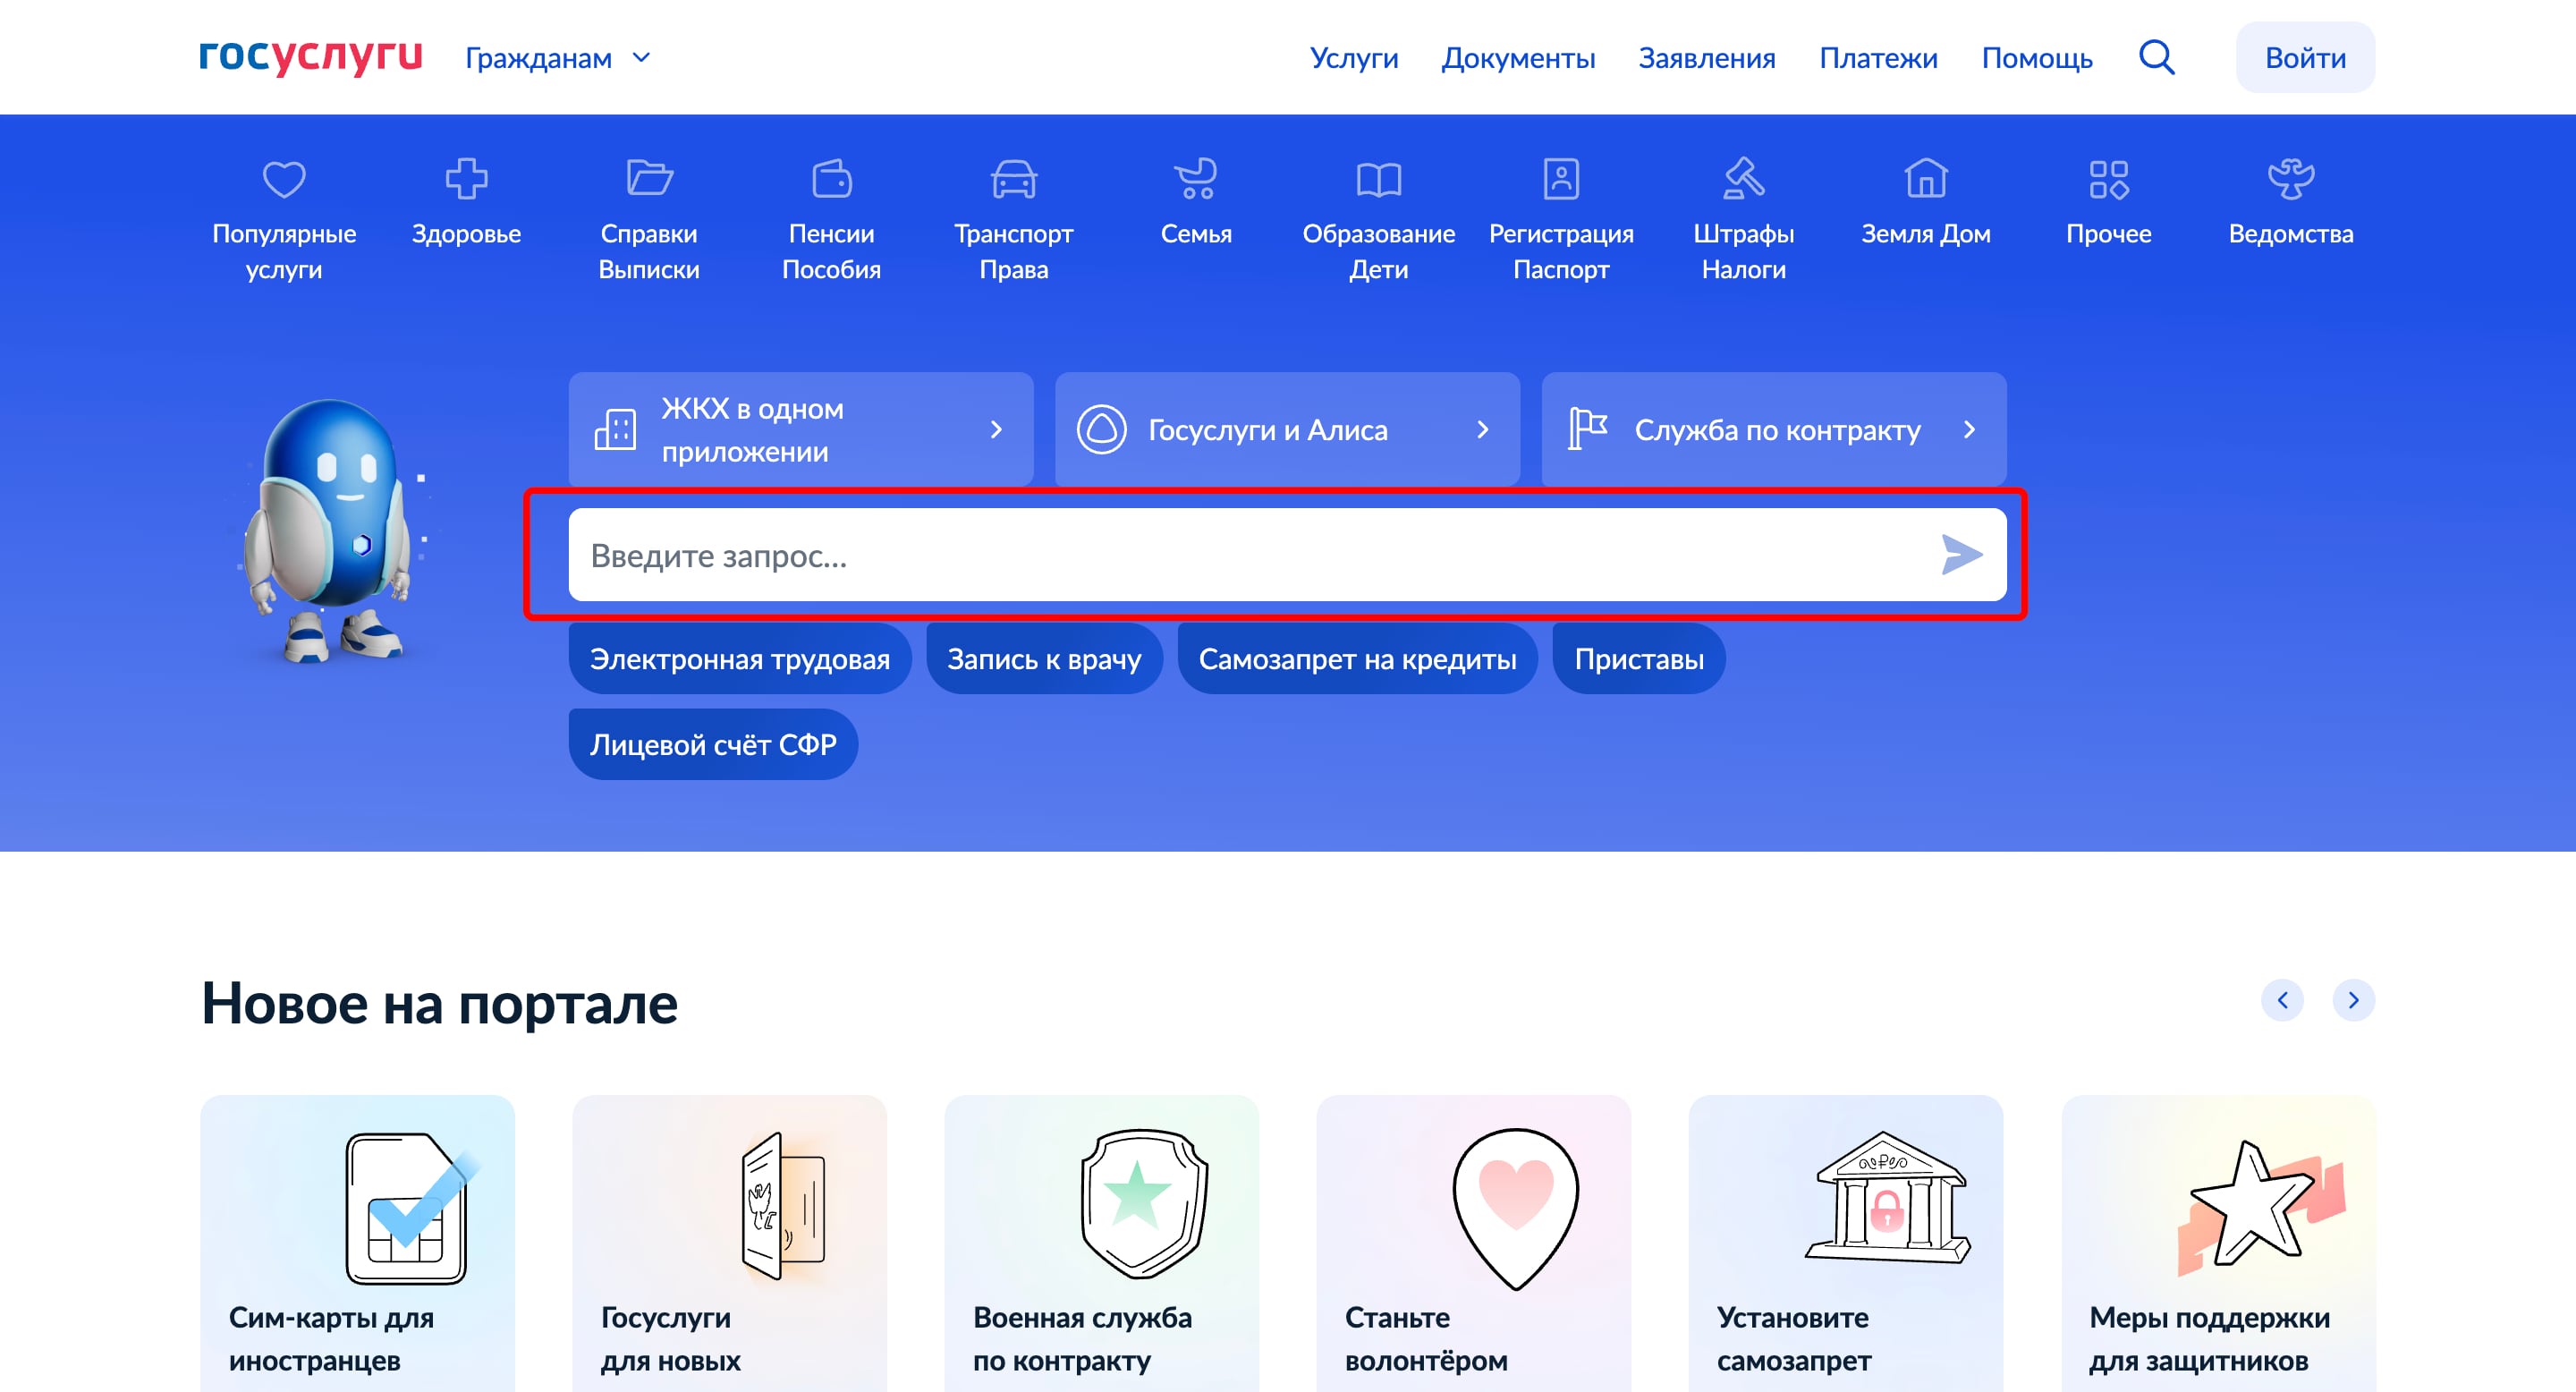Viewport: 2576px width, 1392px height.
Task: Click the building icon in the ЖКХ banner
Action: (615, 430)
